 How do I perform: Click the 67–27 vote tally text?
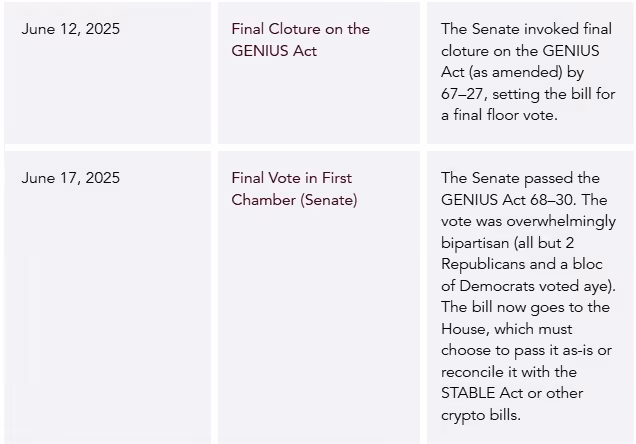[462, 94]
